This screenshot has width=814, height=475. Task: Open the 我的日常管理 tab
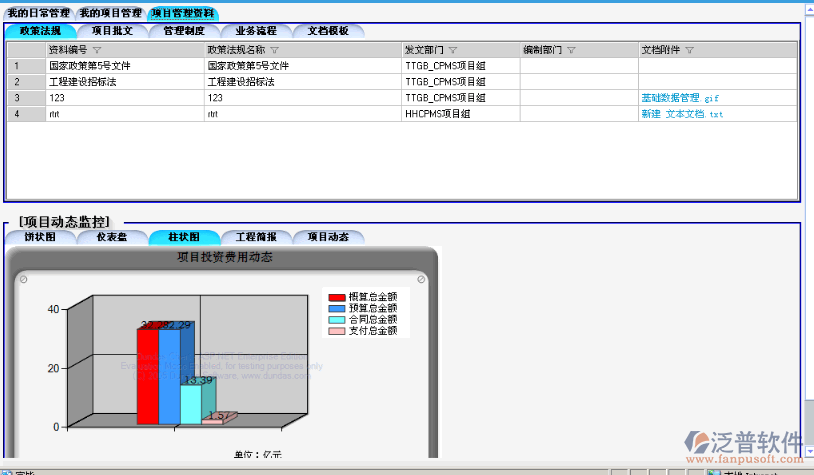point(38,13)
